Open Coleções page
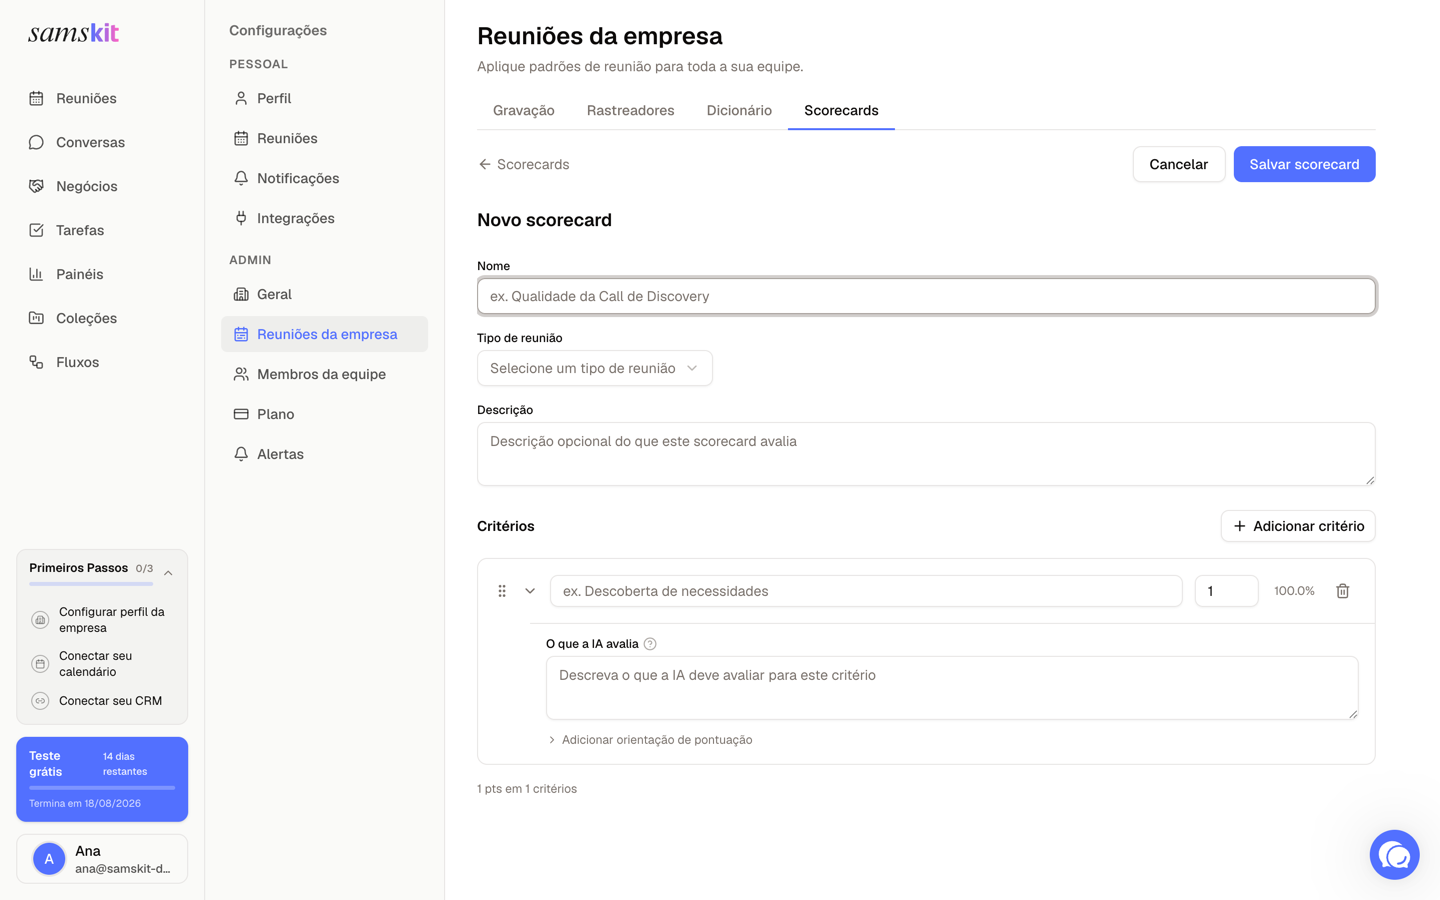 pyautogui.click(x=102, y=318)
